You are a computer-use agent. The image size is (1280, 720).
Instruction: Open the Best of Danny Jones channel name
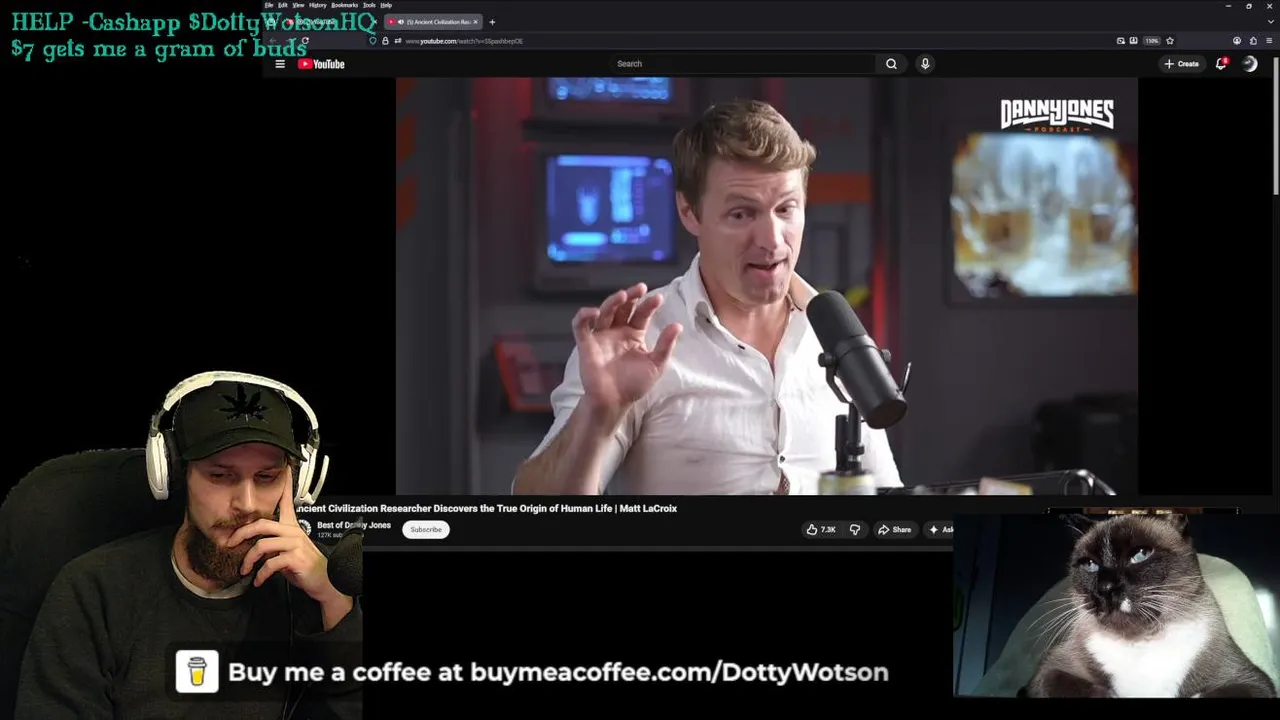click(354, 525)
